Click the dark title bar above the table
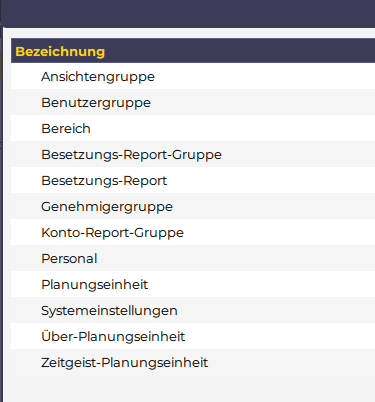Screen dimensions: 375x402 tap(188, 13)
